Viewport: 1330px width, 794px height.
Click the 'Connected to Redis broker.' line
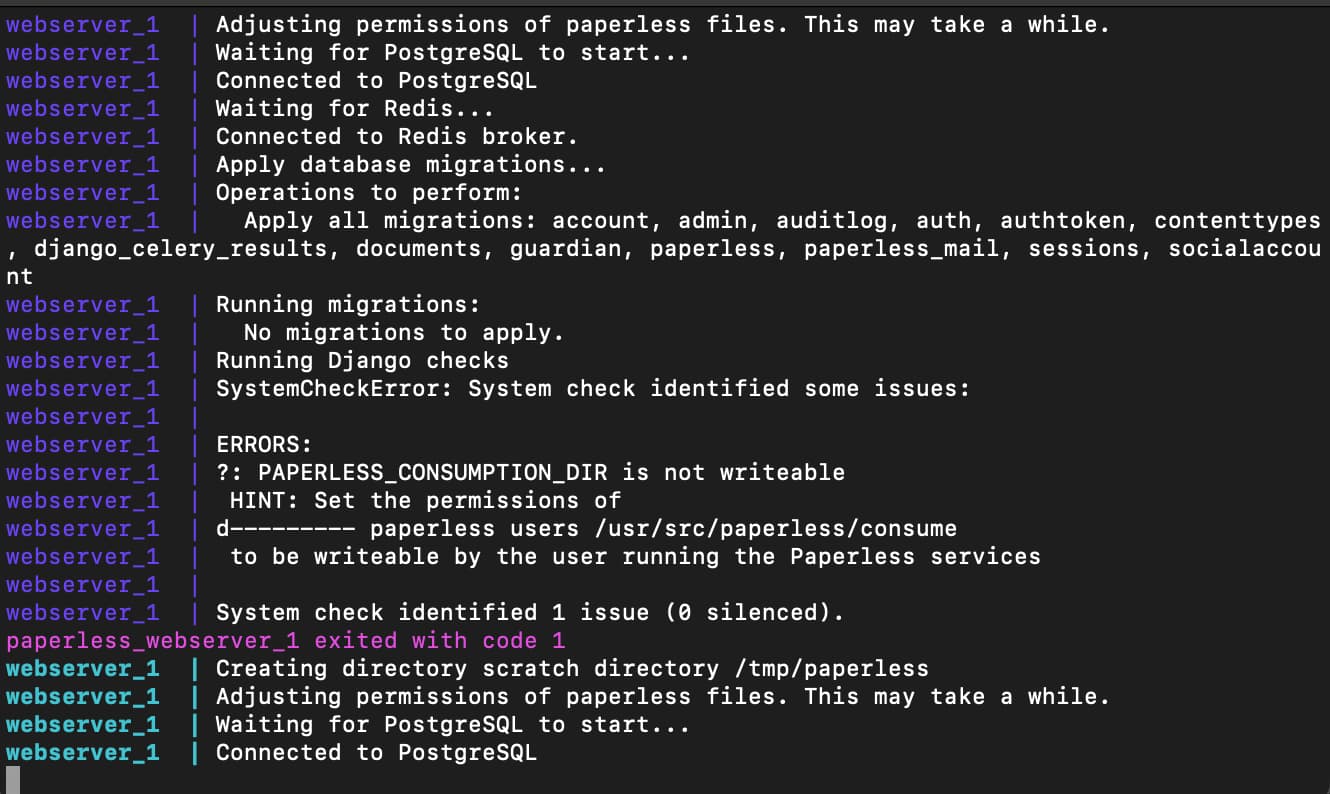[397, 136]
